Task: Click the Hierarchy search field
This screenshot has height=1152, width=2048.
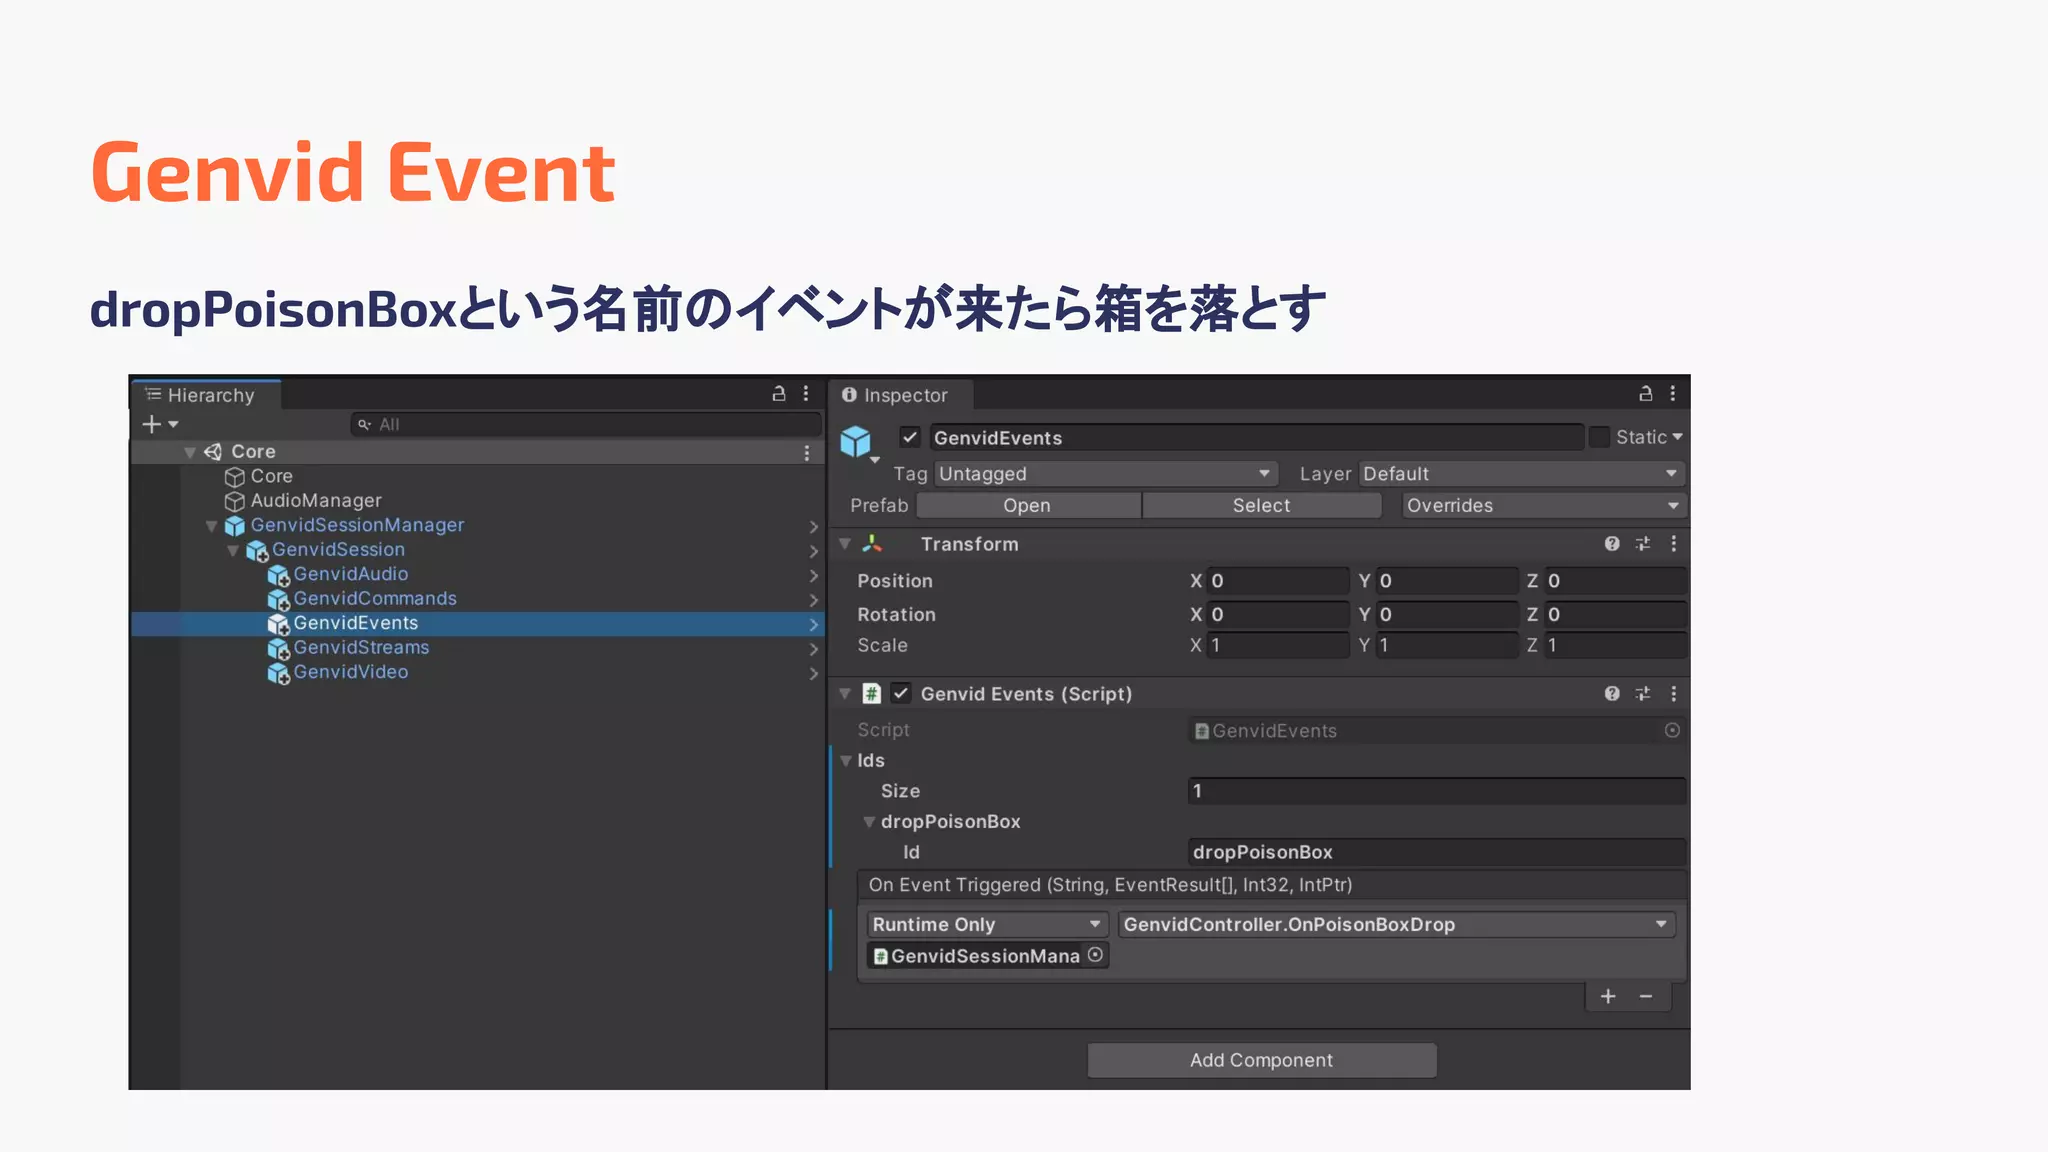Action: click(x=586, y=424)
